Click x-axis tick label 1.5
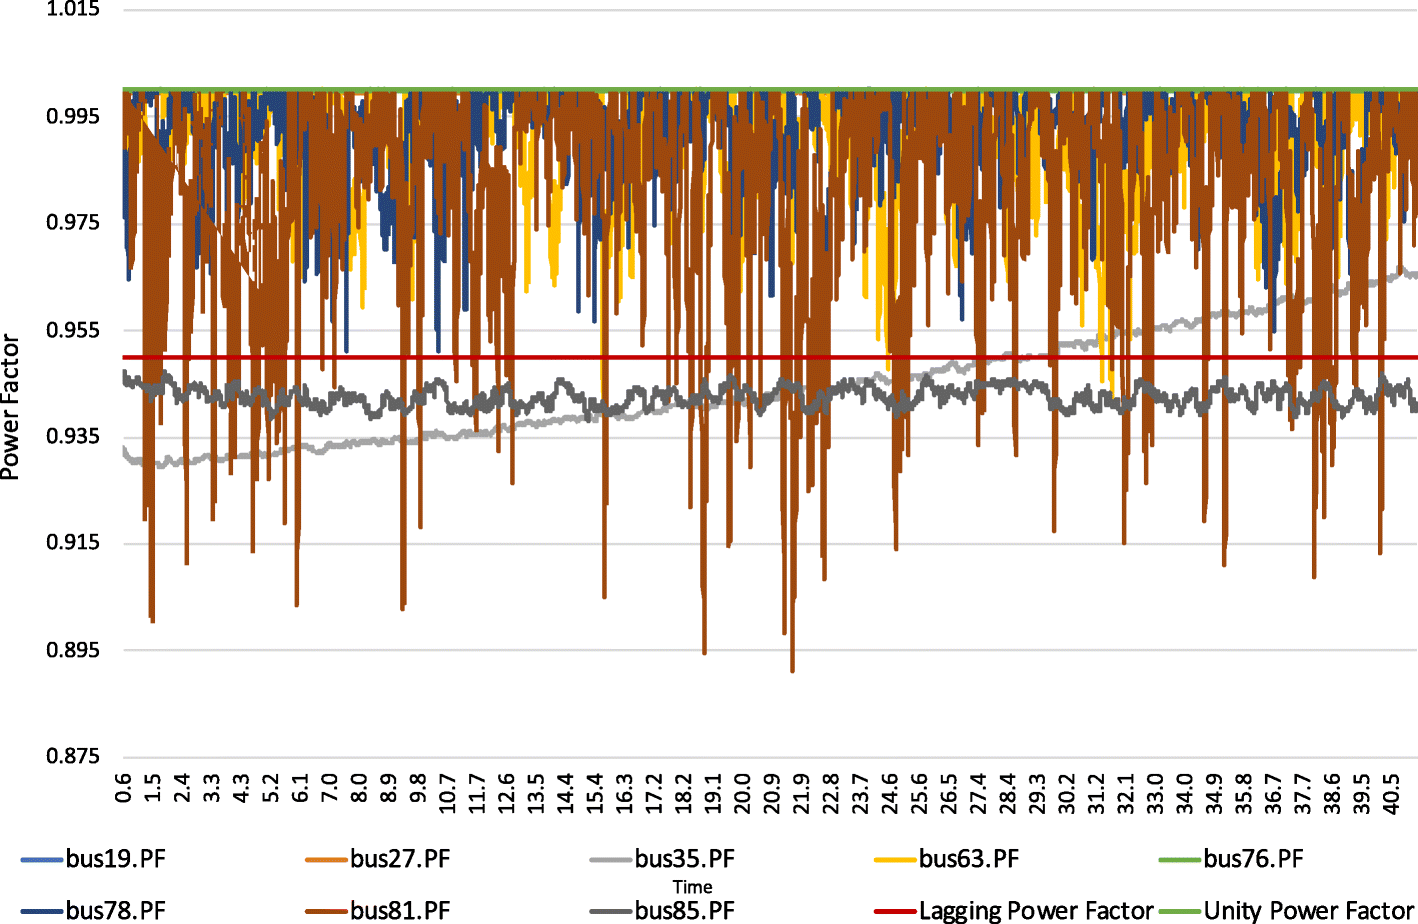This screenshot has width=1418, height=924. pos(153,788)
